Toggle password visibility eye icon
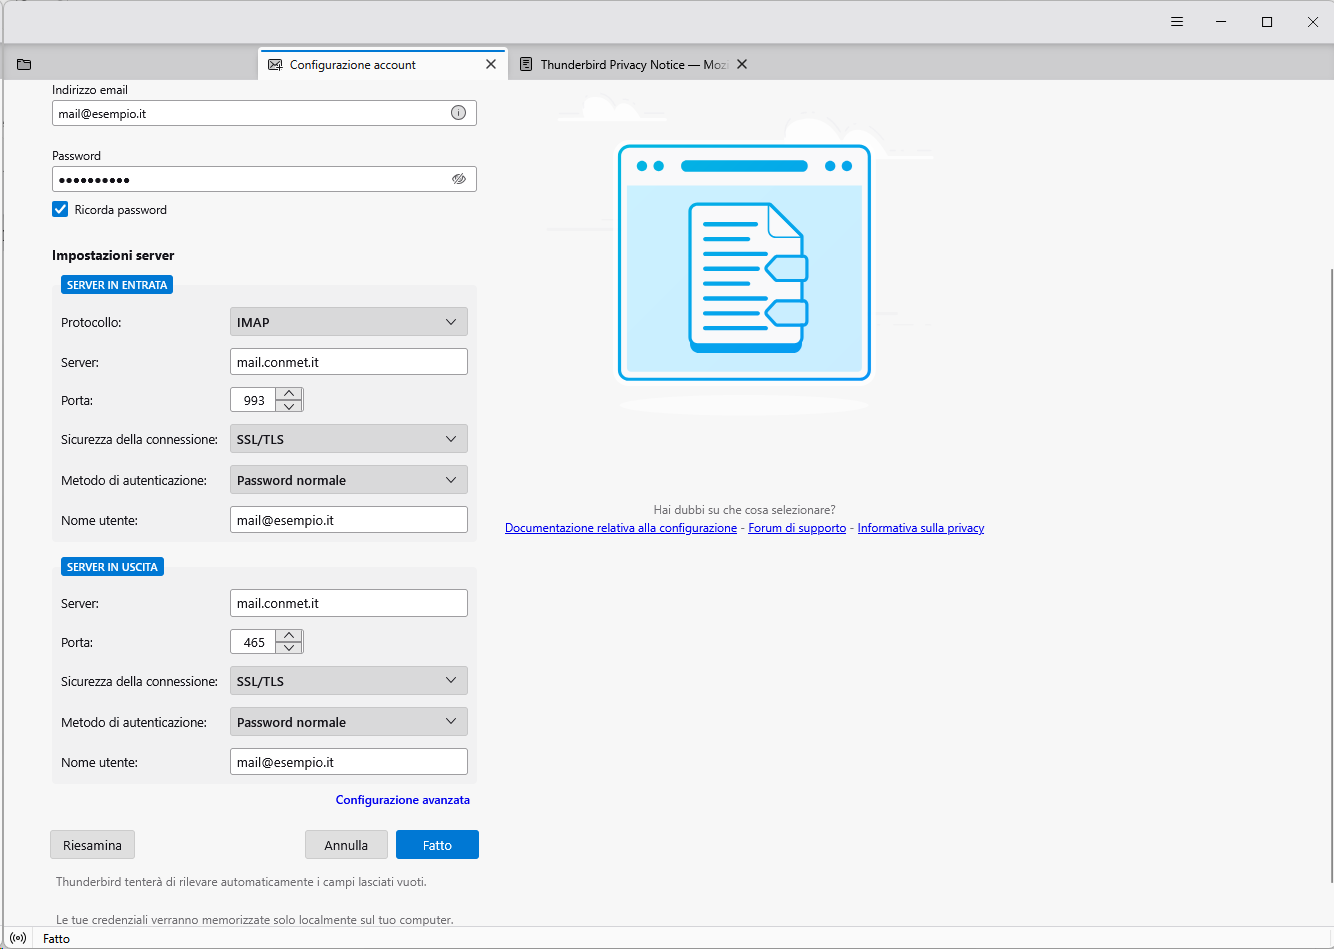 click(458, 179)
